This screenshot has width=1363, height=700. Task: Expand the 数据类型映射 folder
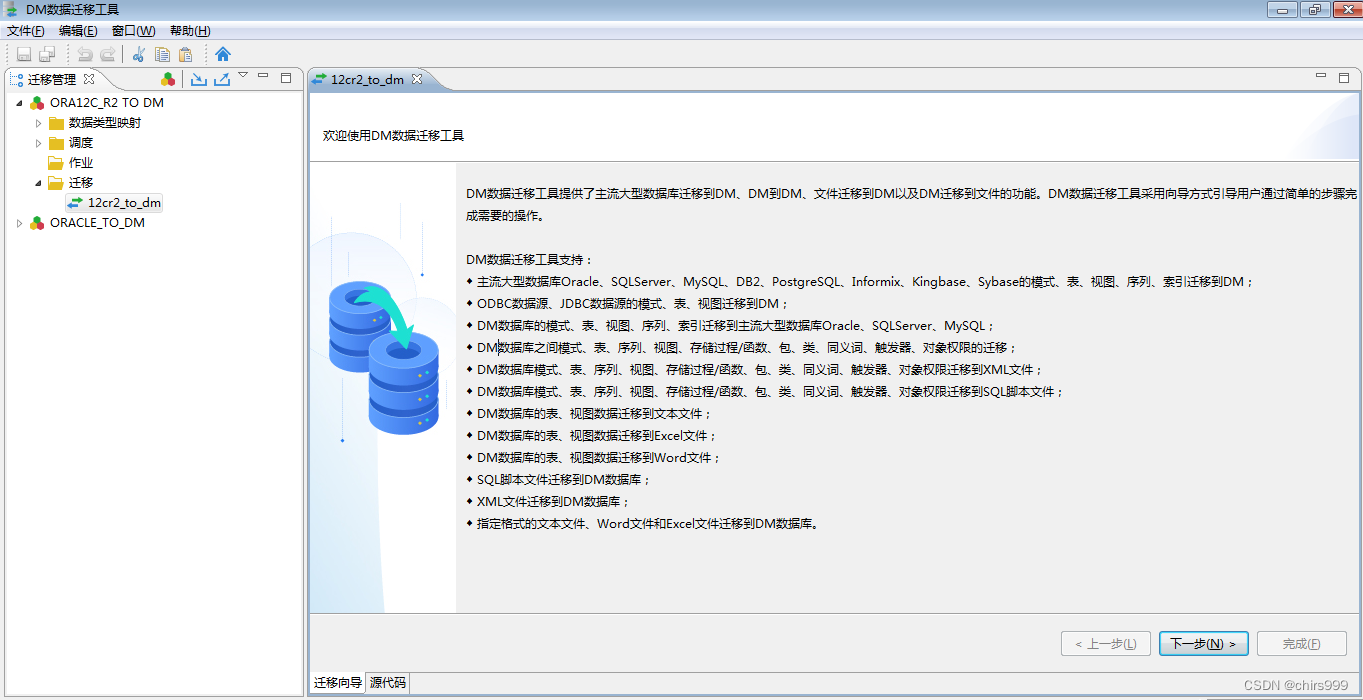pos(36,122)
